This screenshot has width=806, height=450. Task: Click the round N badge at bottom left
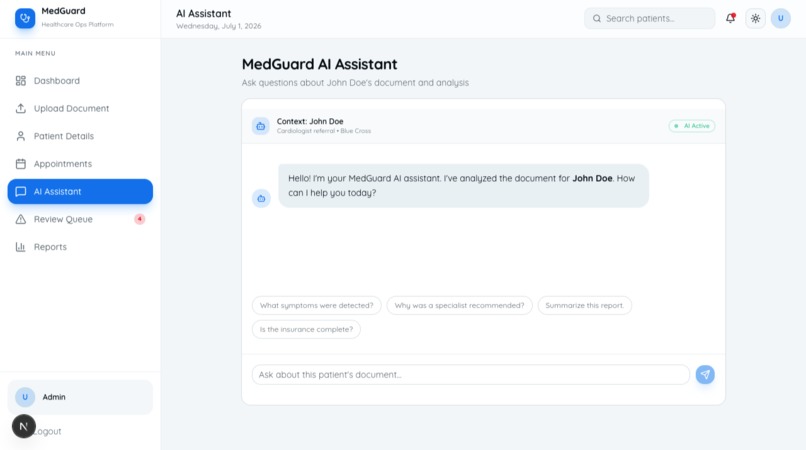pyautogui.click(x=24, y=426)
